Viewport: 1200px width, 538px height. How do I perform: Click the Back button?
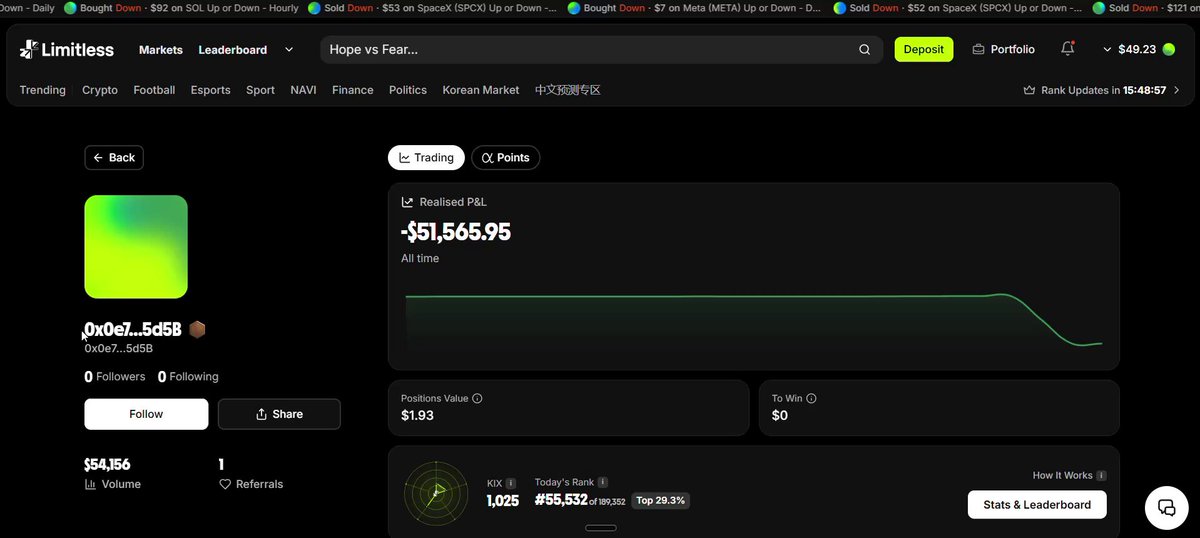pos(114,157)
